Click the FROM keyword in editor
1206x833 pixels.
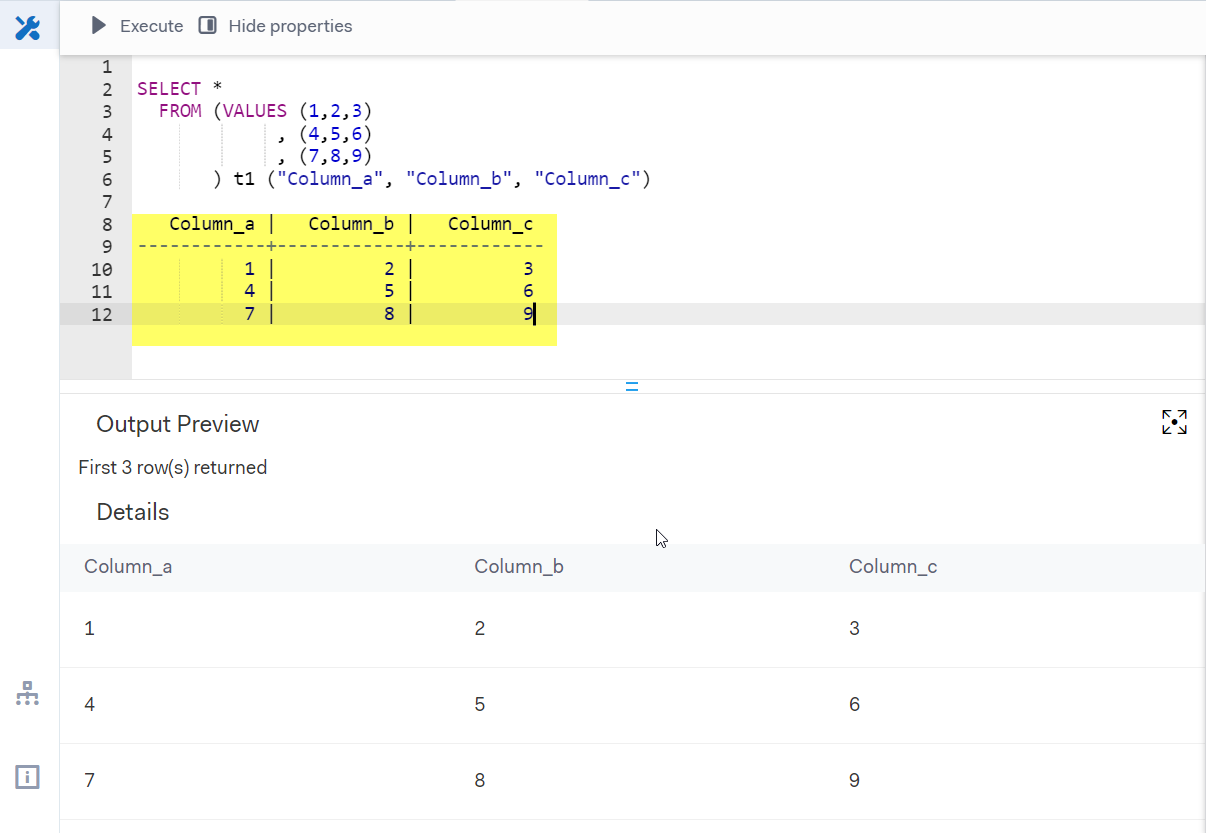tap(180, 111)
